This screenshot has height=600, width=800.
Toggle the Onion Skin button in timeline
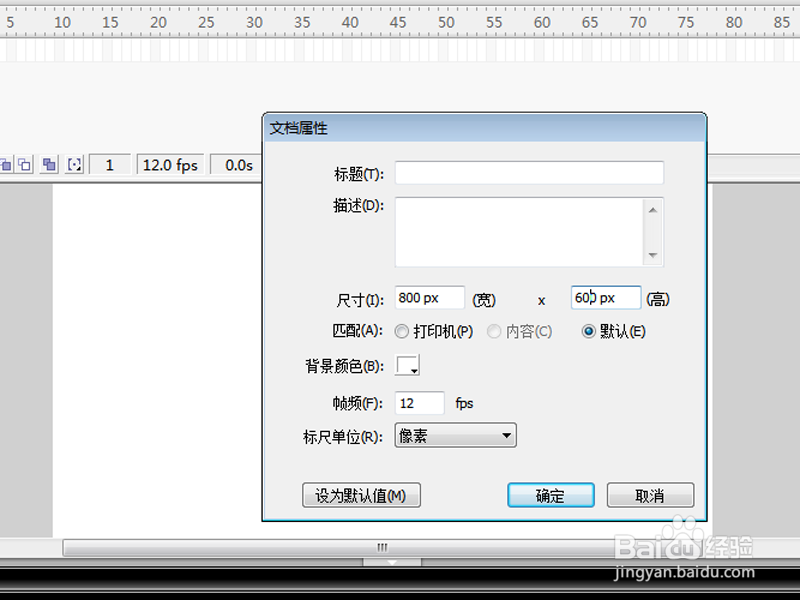[5, 165]
